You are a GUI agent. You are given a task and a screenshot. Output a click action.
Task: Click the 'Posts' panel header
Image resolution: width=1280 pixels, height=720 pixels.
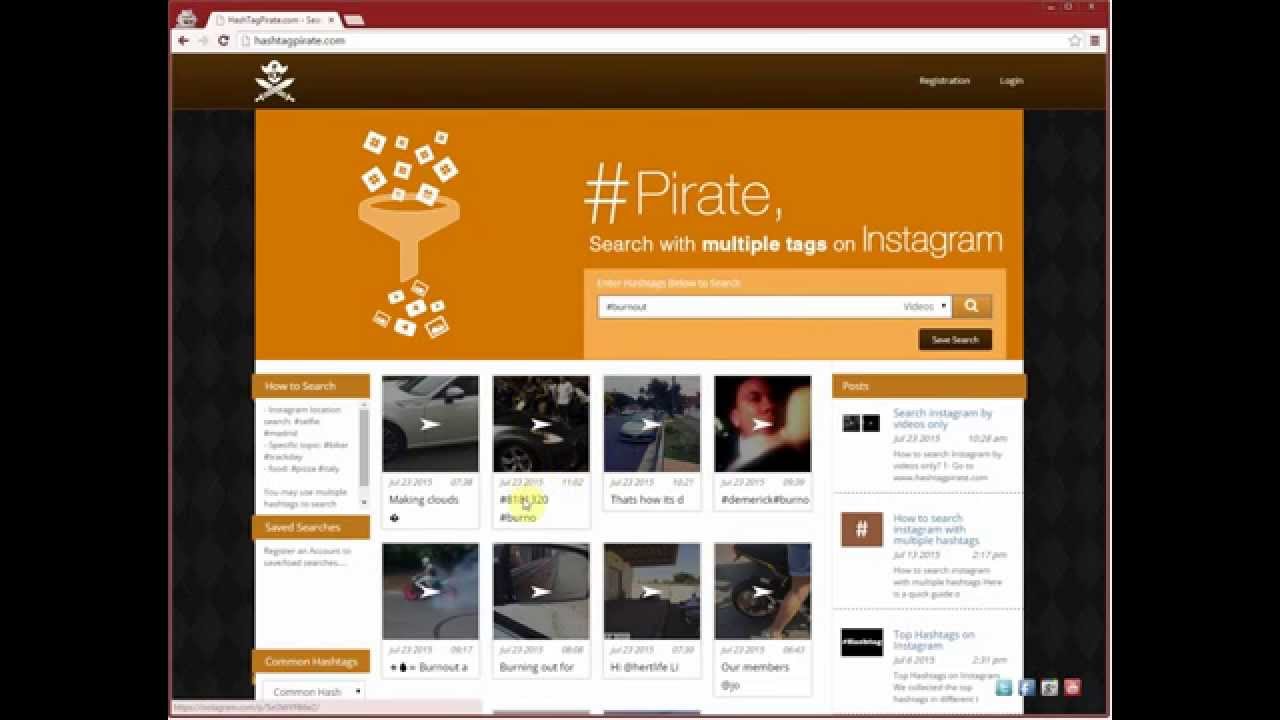pyautogui.click(x=929, y=386)
